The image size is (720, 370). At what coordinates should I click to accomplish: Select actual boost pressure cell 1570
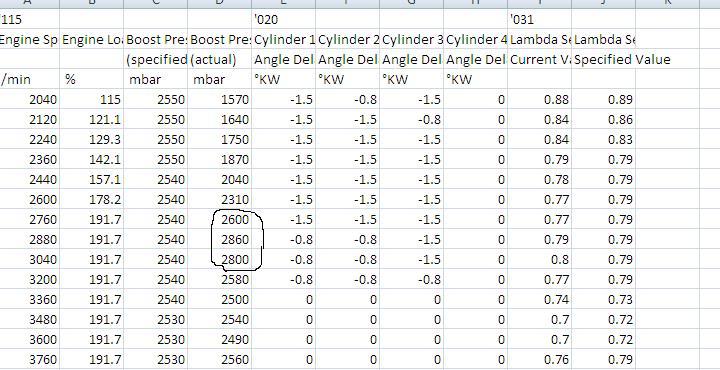219,100
